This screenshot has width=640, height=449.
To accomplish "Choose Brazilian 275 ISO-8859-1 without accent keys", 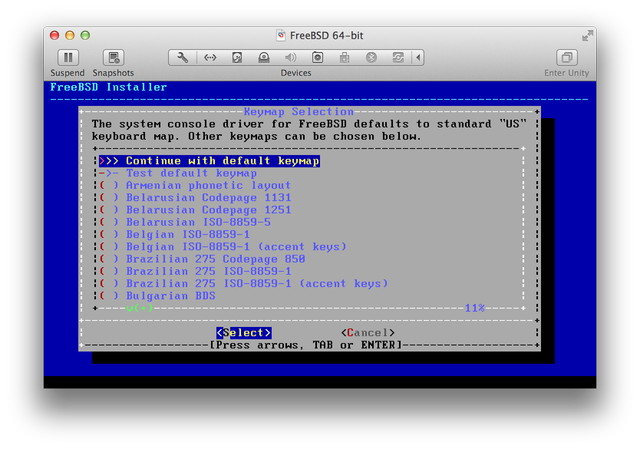I will click(195, 271).
